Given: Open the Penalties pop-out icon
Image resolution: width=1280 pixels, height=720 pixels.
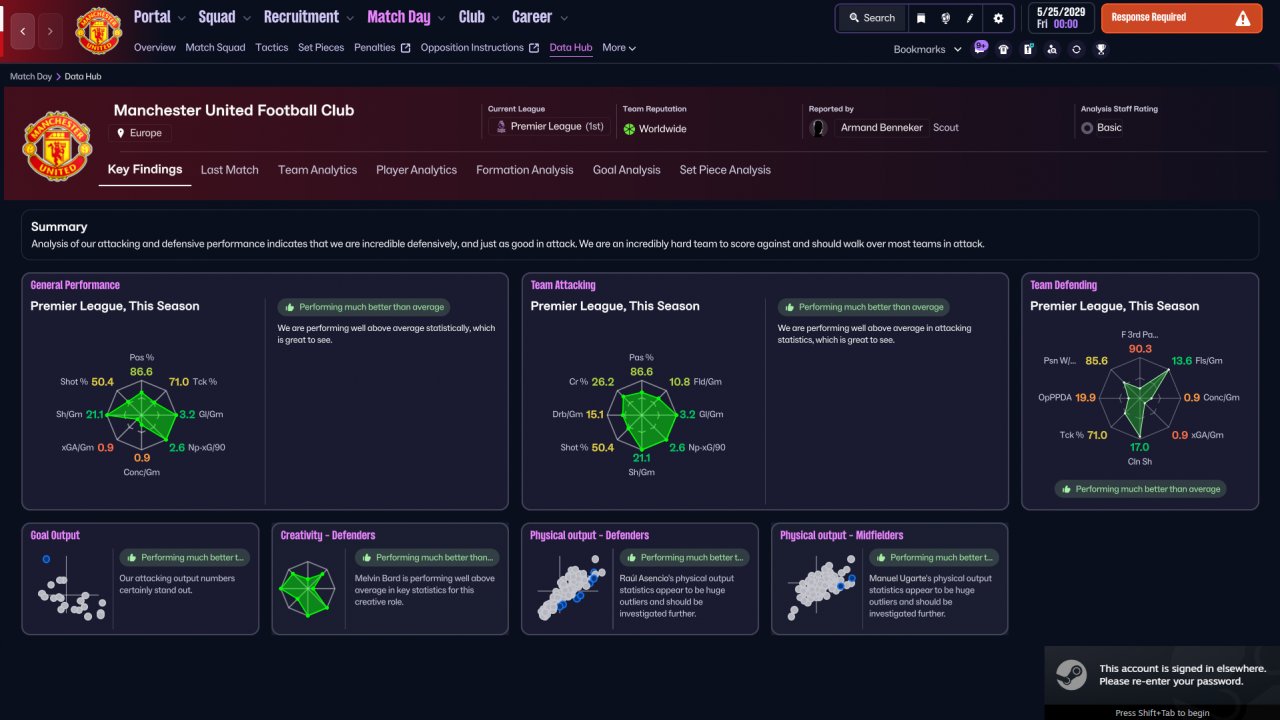Looking at the screenshot, I should coord(405,48).
